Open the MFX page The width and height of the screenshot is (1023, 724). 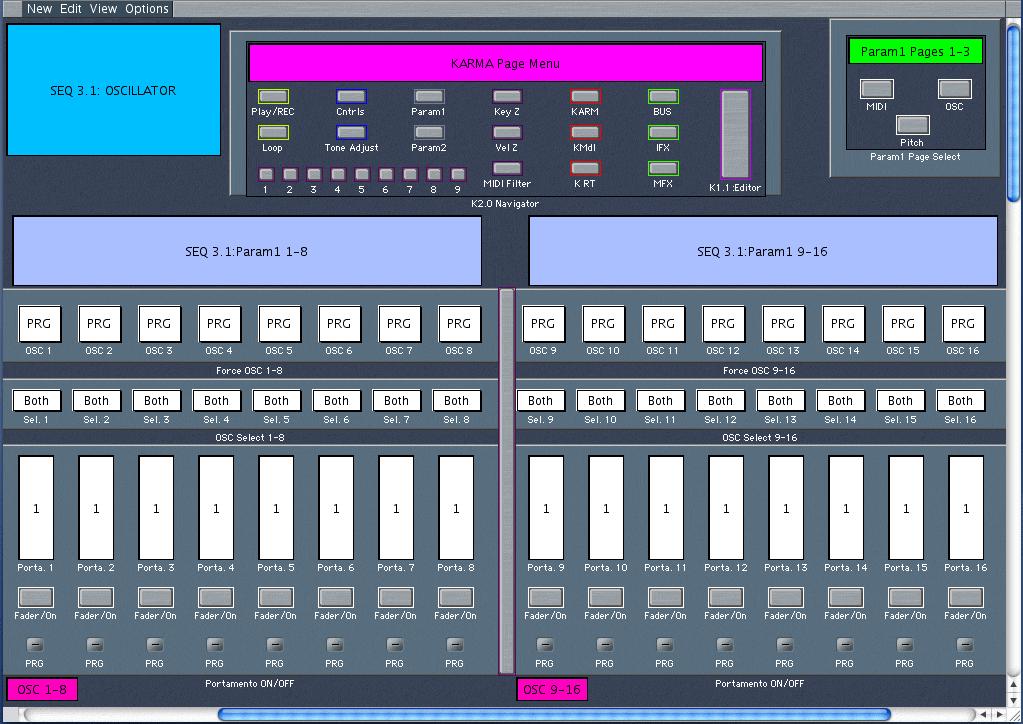click(x=663, y=168)
